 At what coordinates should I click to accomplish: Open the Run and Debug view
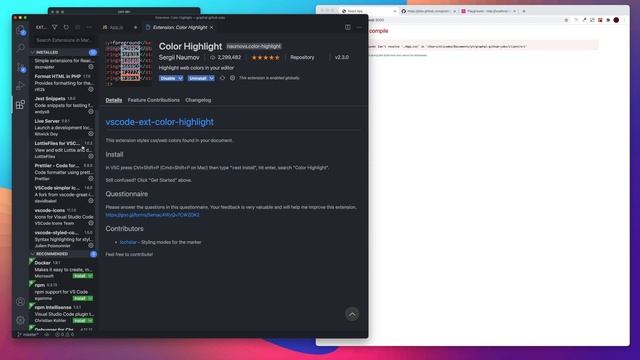(20, 86)
